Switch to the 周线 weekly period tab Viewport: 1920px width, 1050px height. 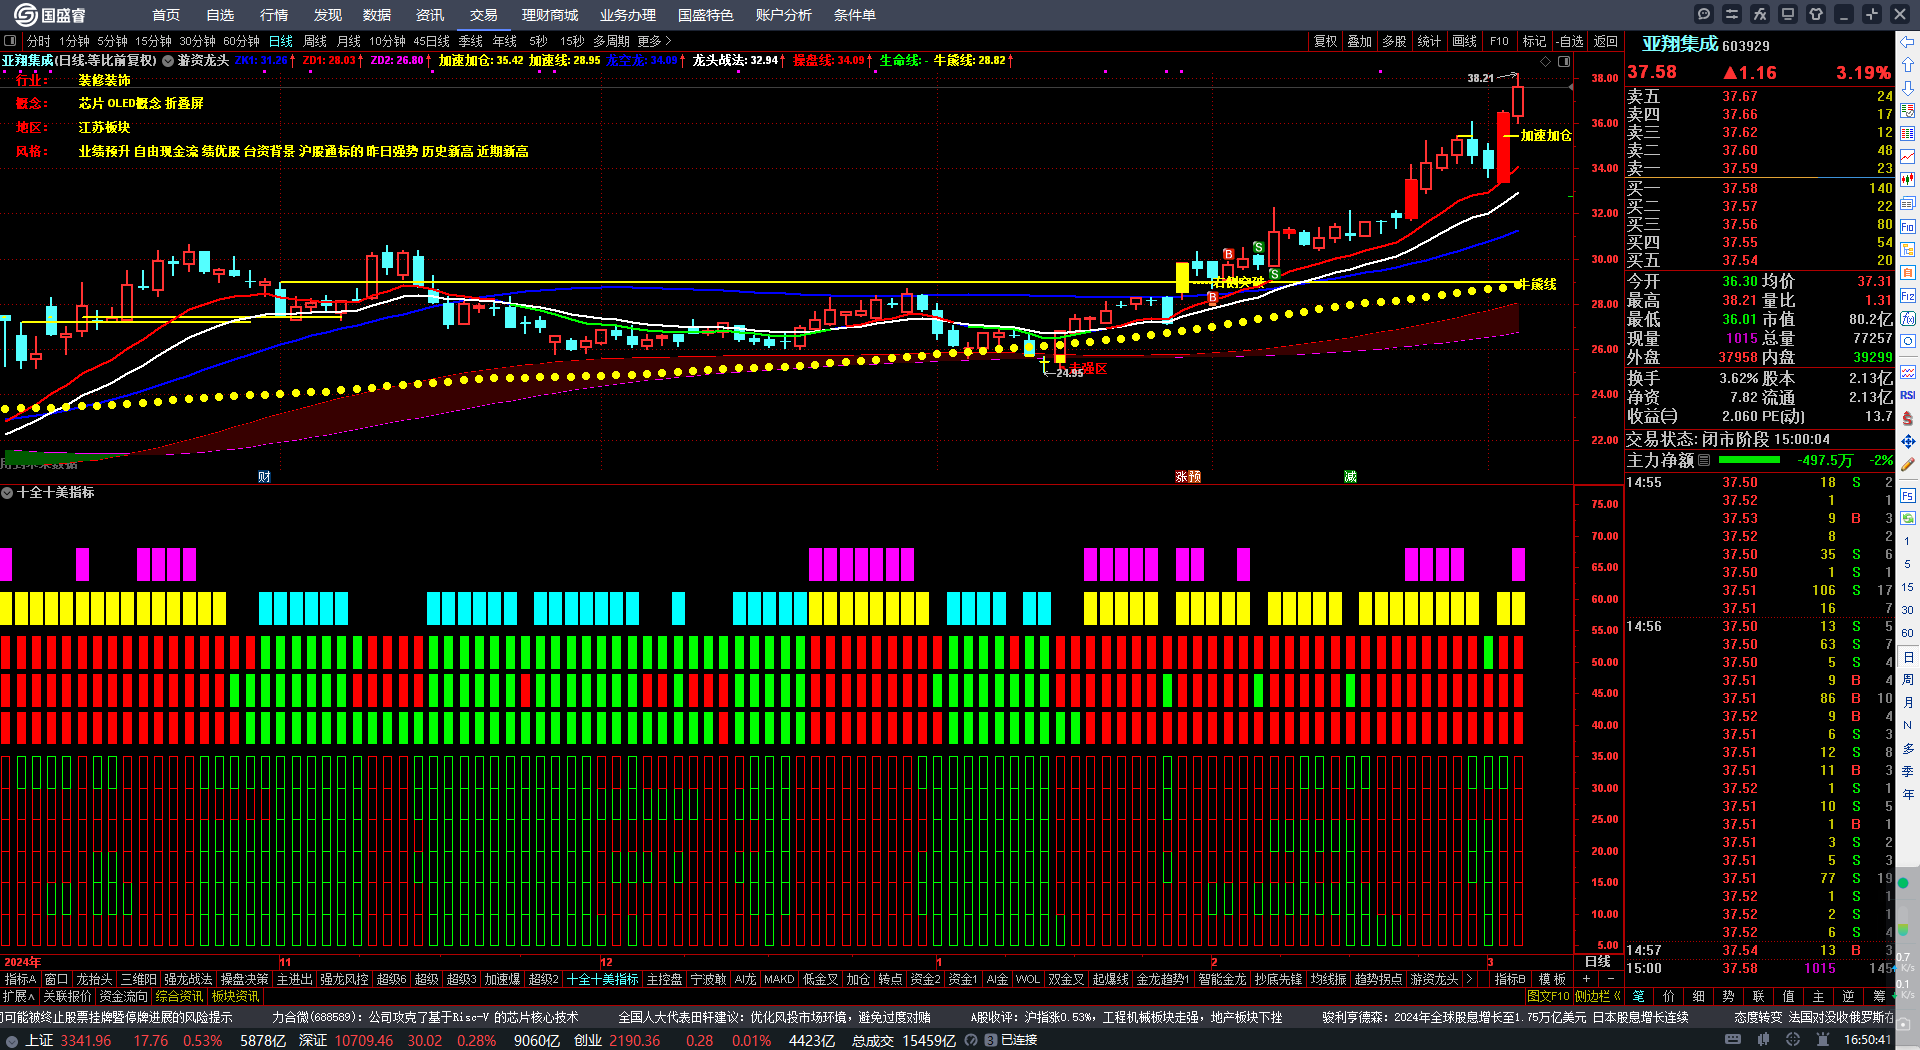click(315, 41)
